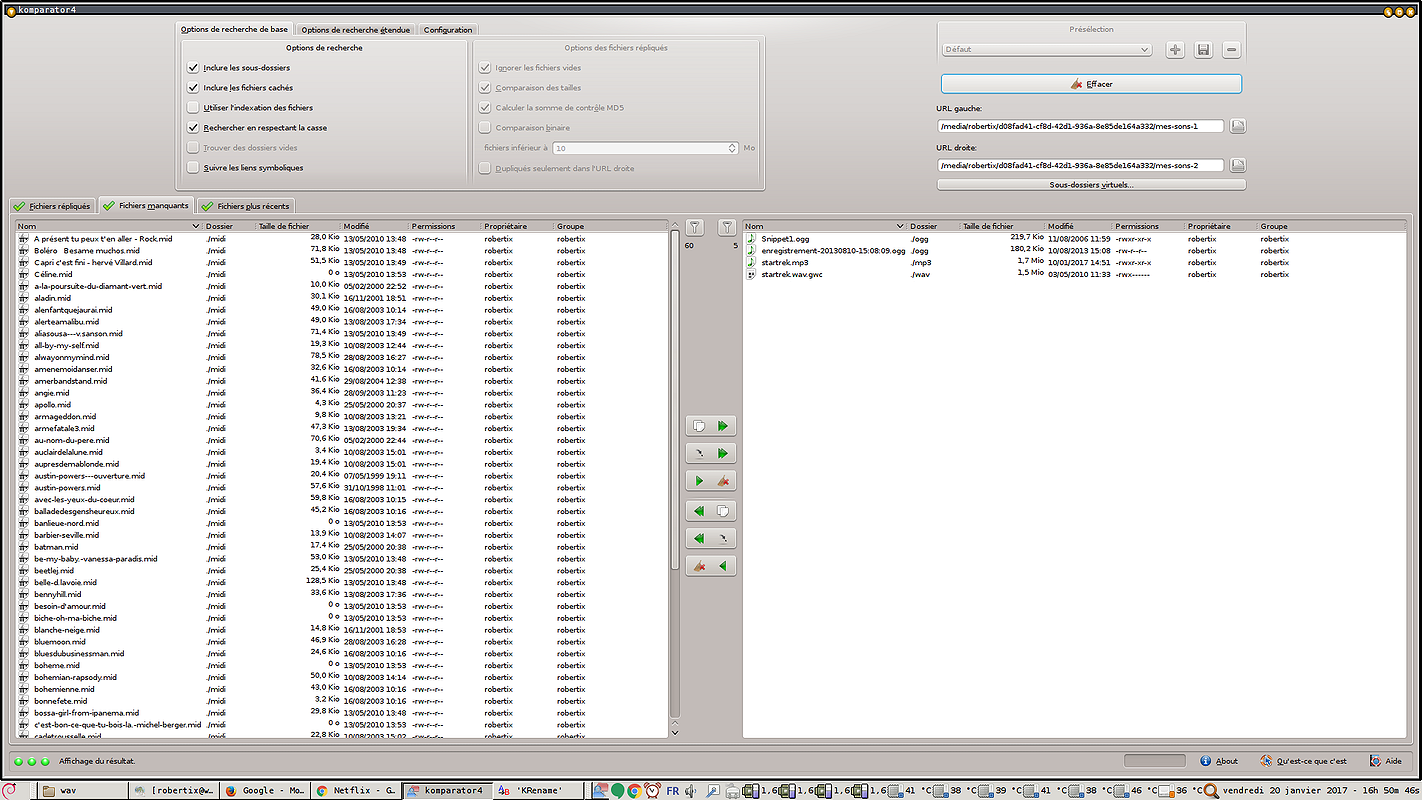Show the Fichiers répliqués tab
This screenshot has height=800, width=1422.
pos(53,206)
